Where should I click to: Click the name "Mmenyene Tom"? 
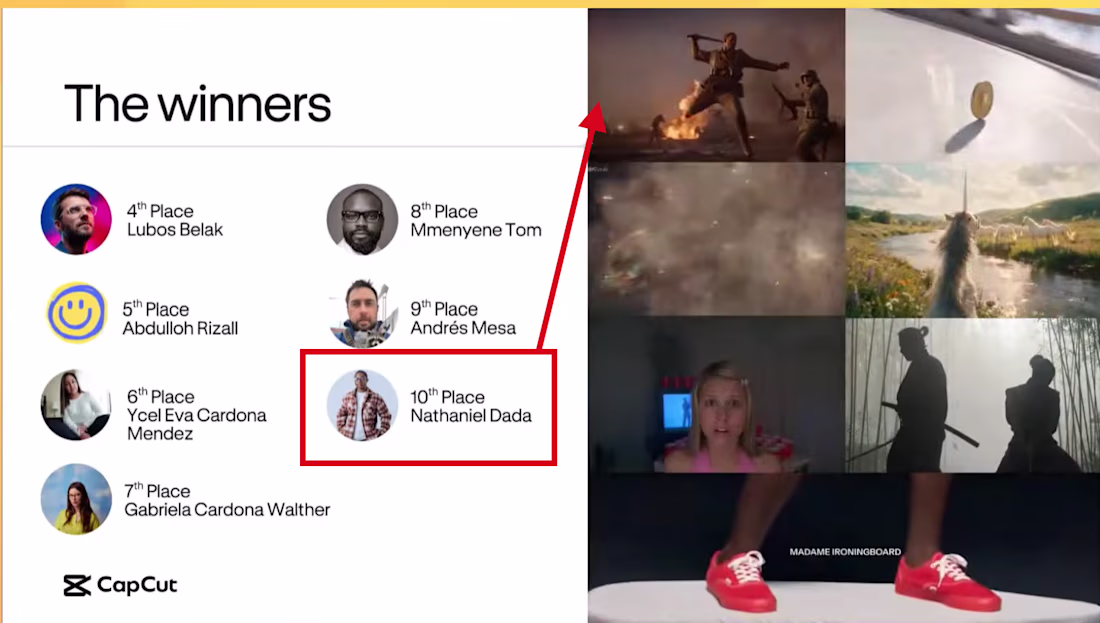point(476,229)
